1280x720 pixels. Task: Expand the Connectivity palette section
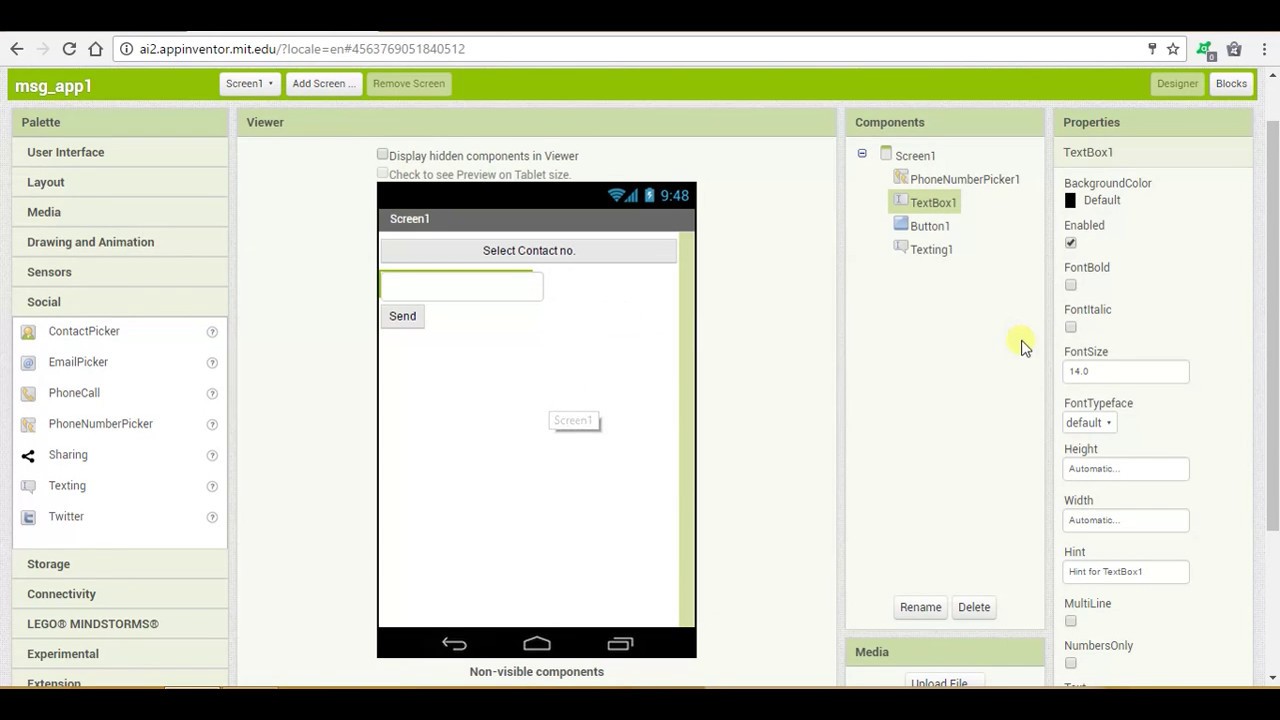click(120, 594)
